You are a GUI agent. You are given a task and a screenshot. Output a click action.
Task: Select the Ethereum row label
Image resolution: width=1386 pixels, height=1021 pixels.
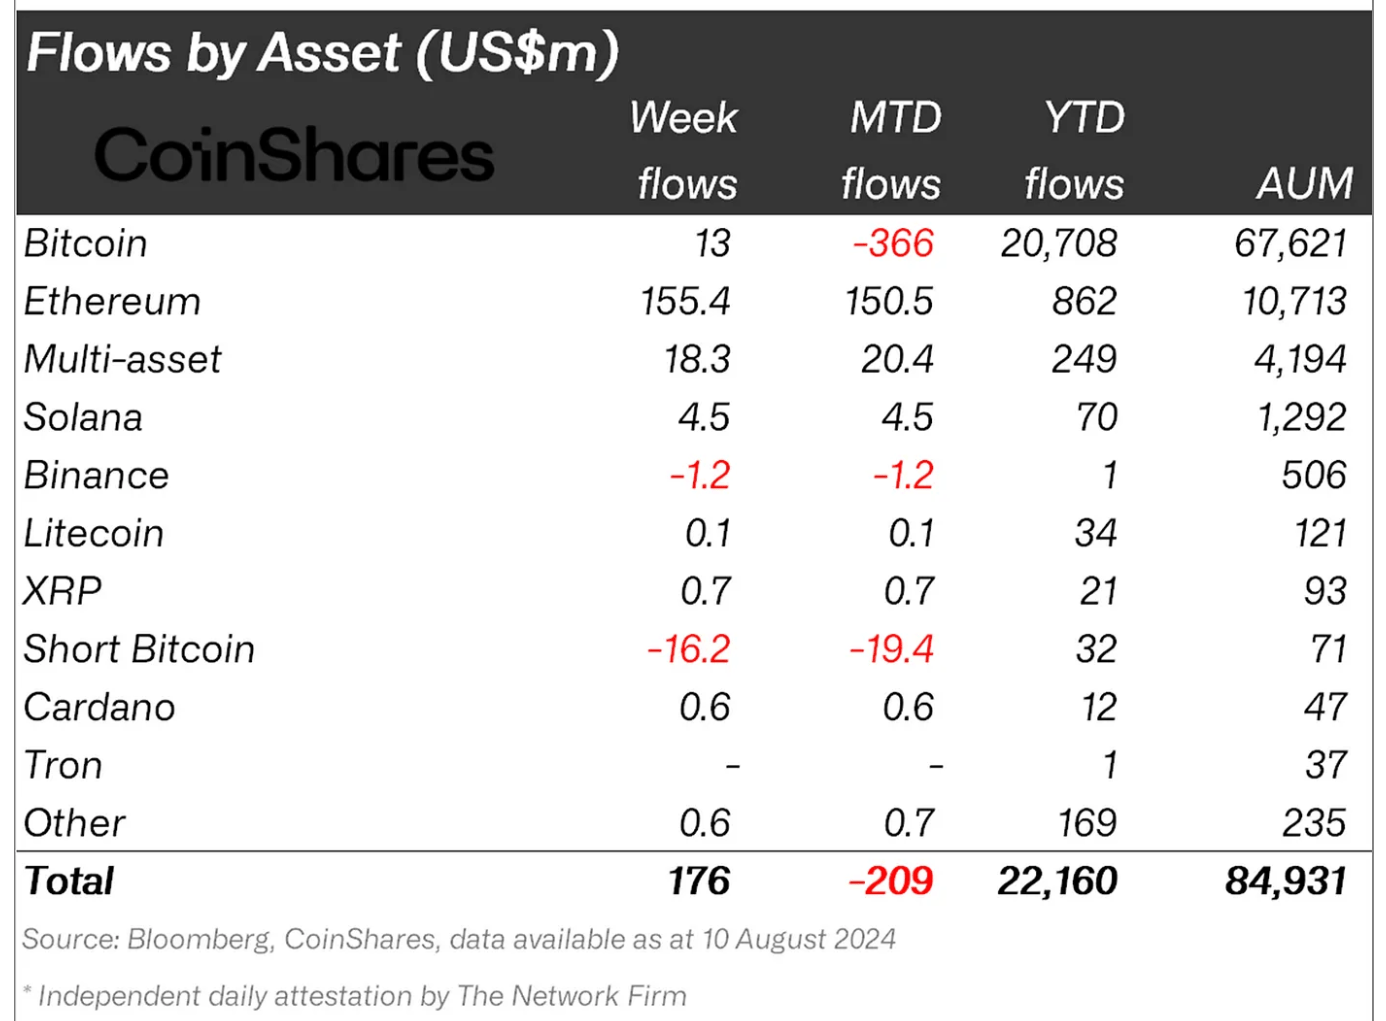tap(112, 302)
